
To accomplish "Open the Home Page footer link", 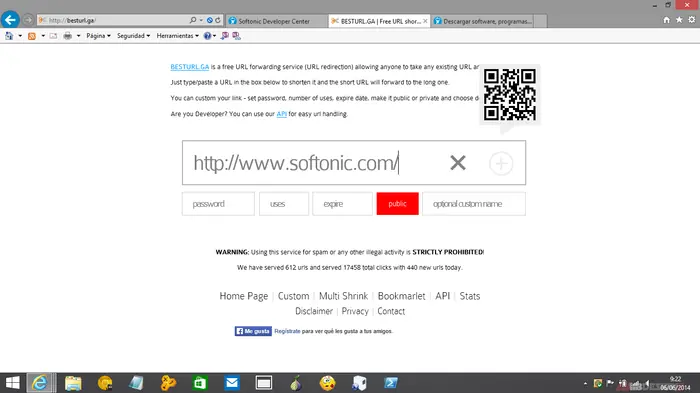I will (x=244, y=296).
